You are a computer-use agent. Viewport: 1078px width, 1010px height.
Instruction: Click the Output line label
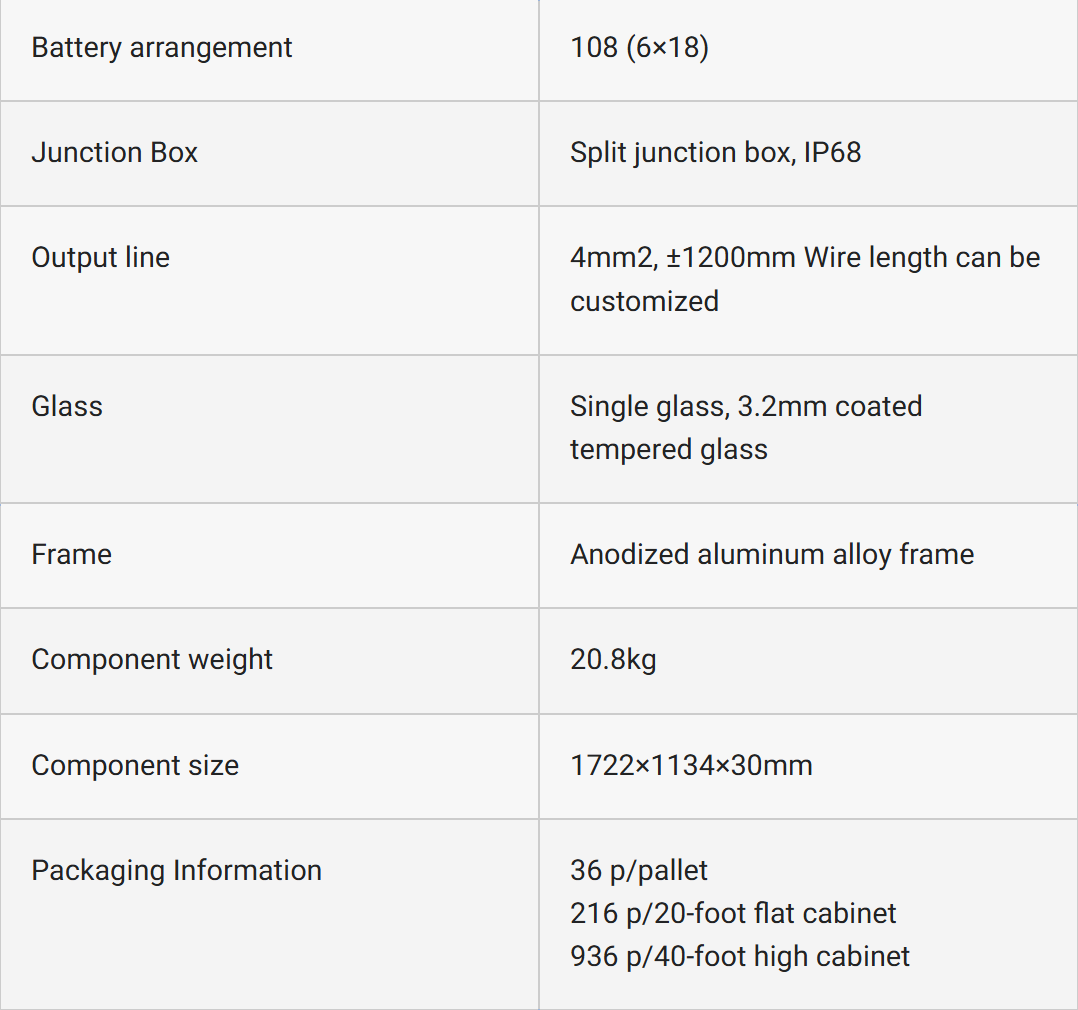point(101,258)
